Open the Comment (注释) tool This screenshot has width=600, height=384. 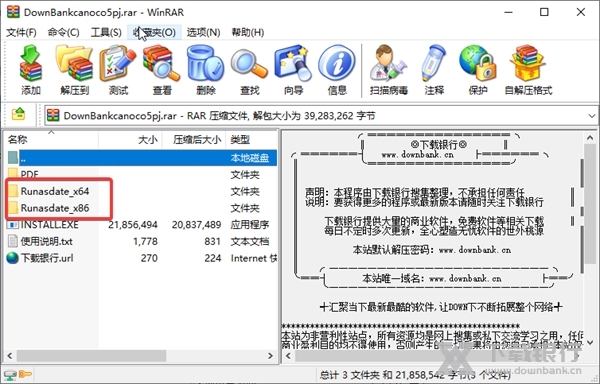coord(434,63)
